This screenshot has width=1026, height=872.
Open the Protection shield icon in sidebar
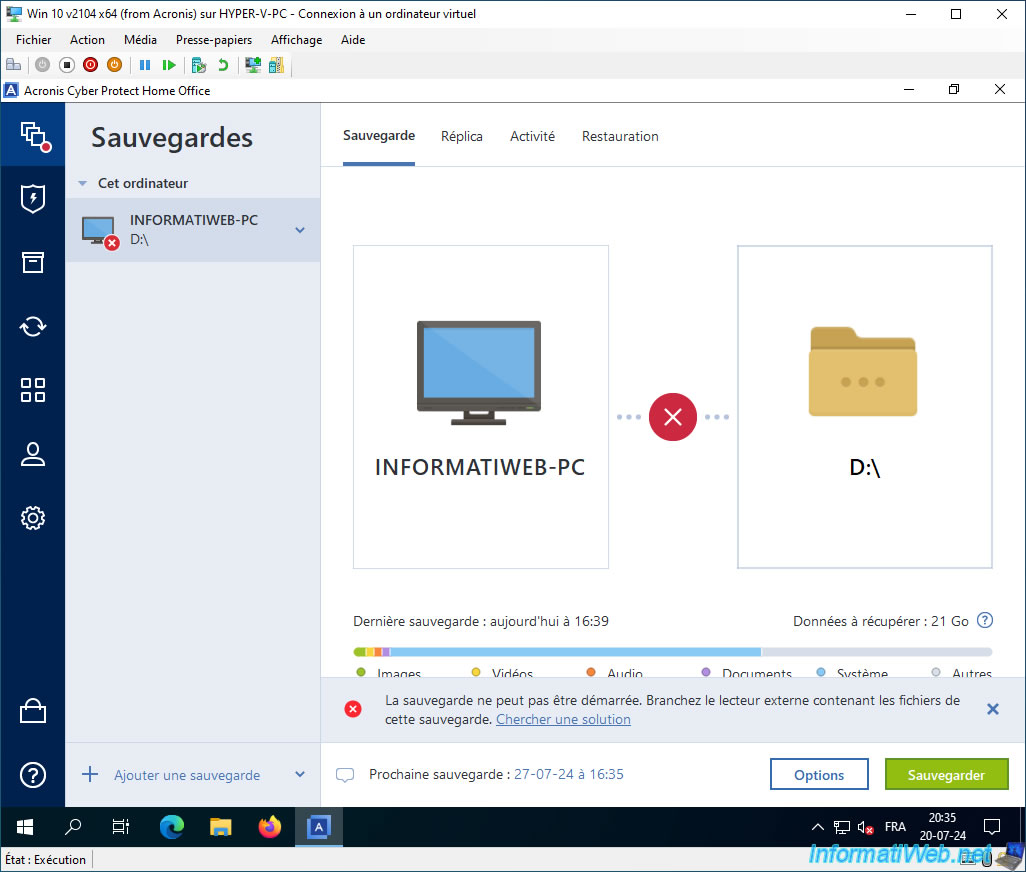(33, 199)
